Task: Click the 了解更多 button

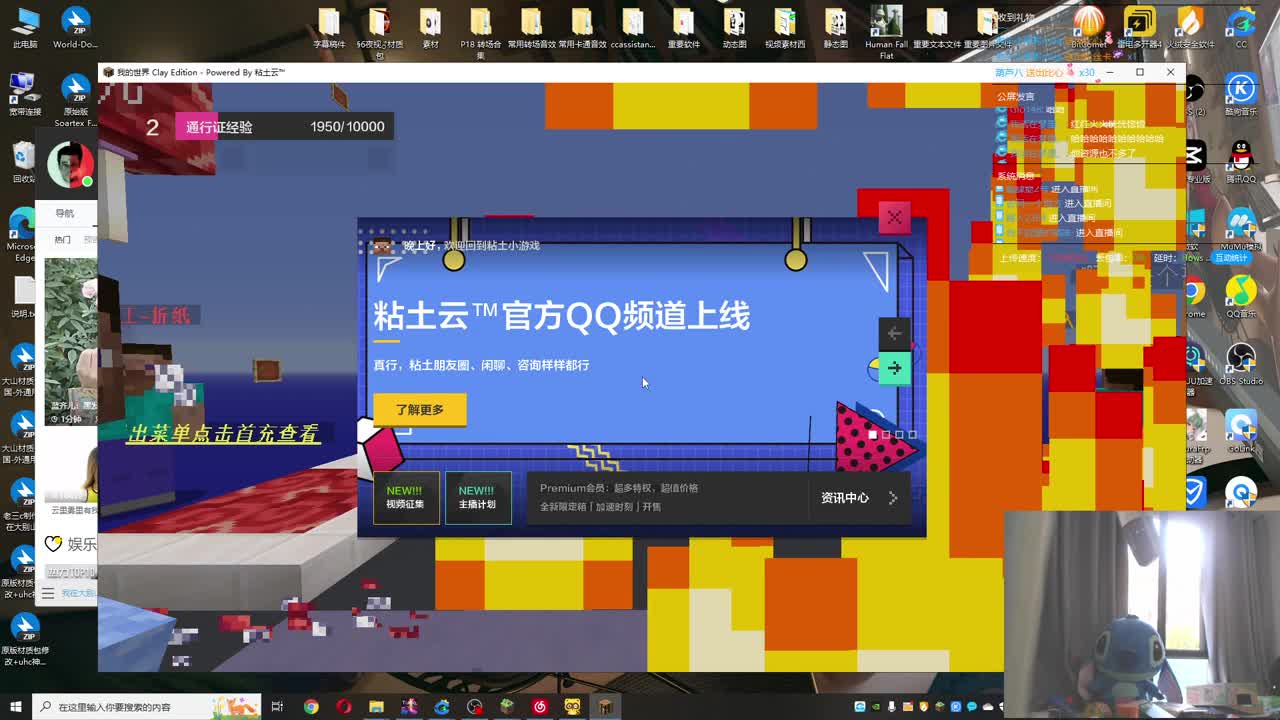Action: pos(419,410)
